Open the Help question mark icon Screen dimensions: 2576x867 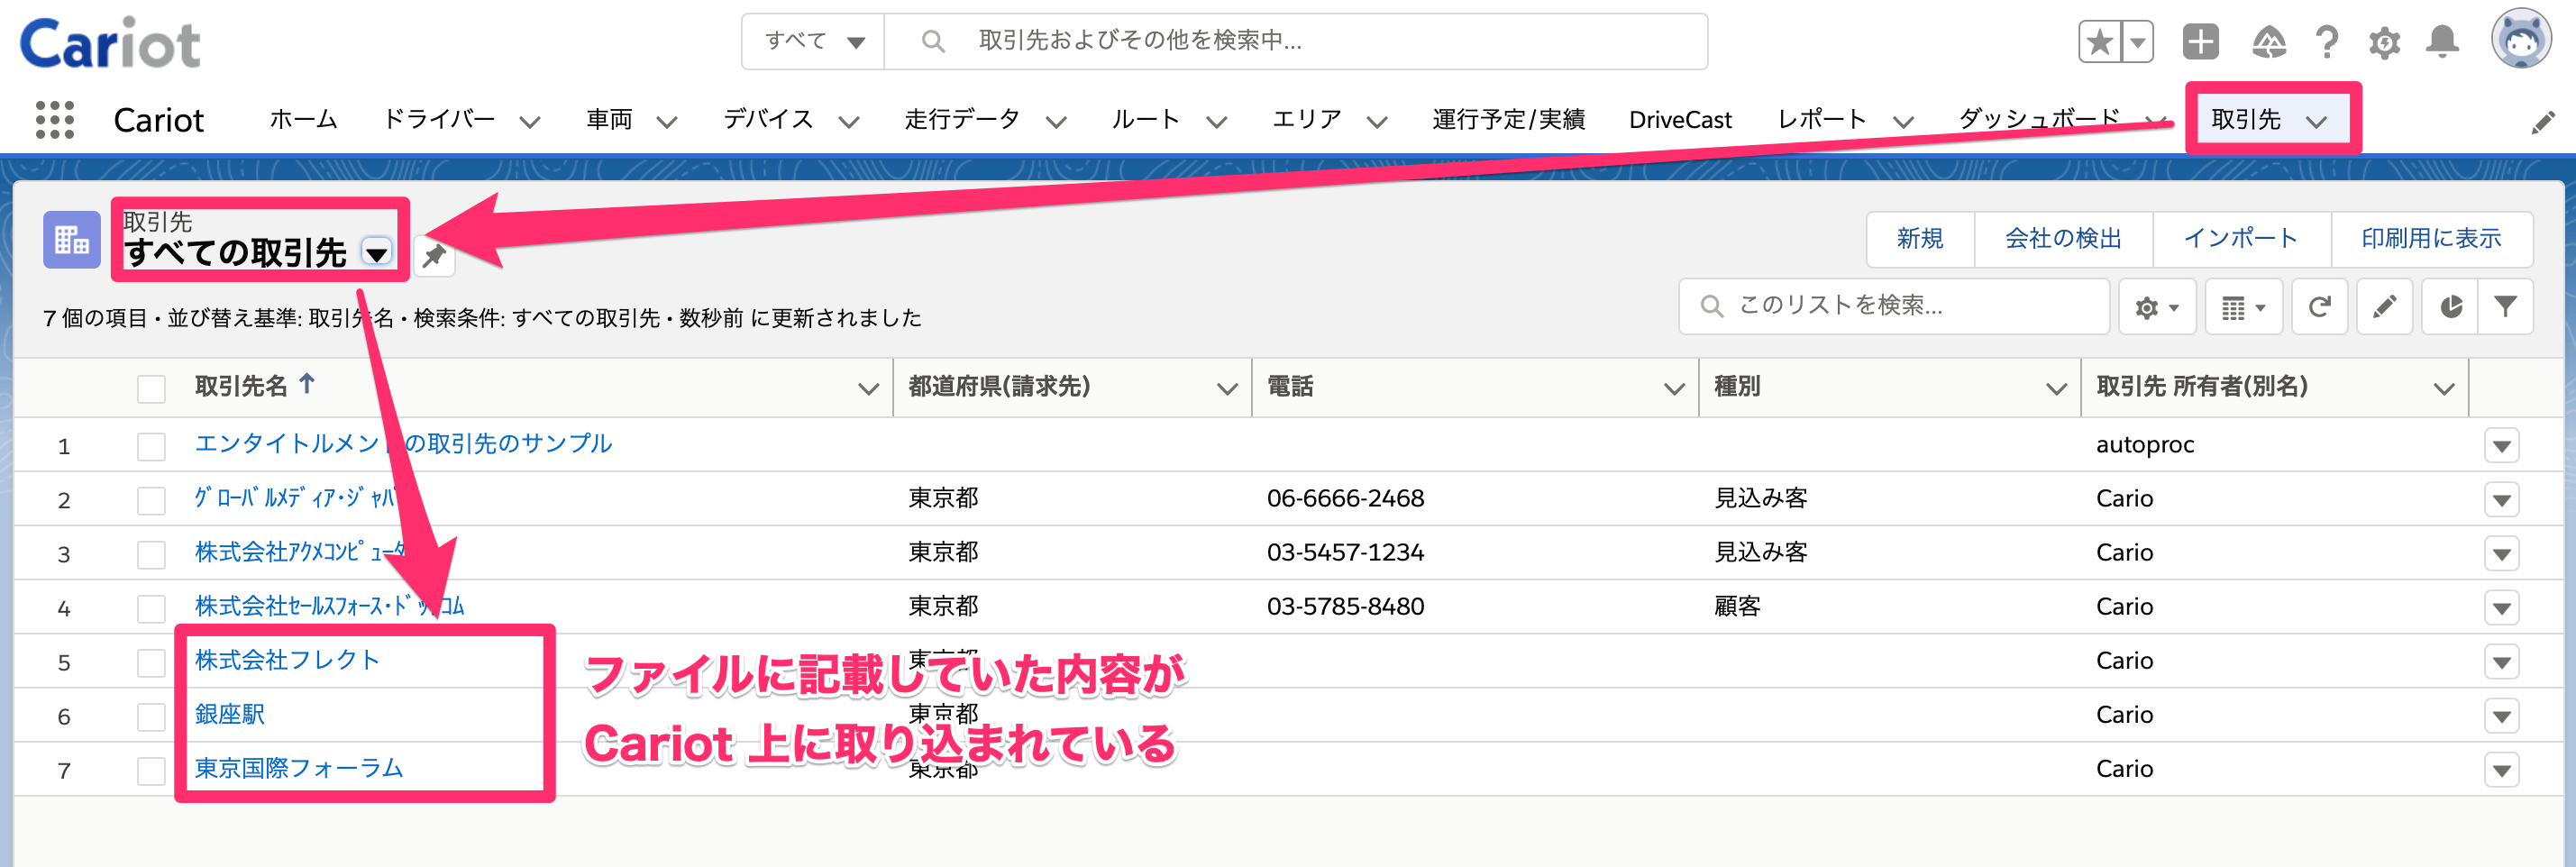click(2327, 42)
